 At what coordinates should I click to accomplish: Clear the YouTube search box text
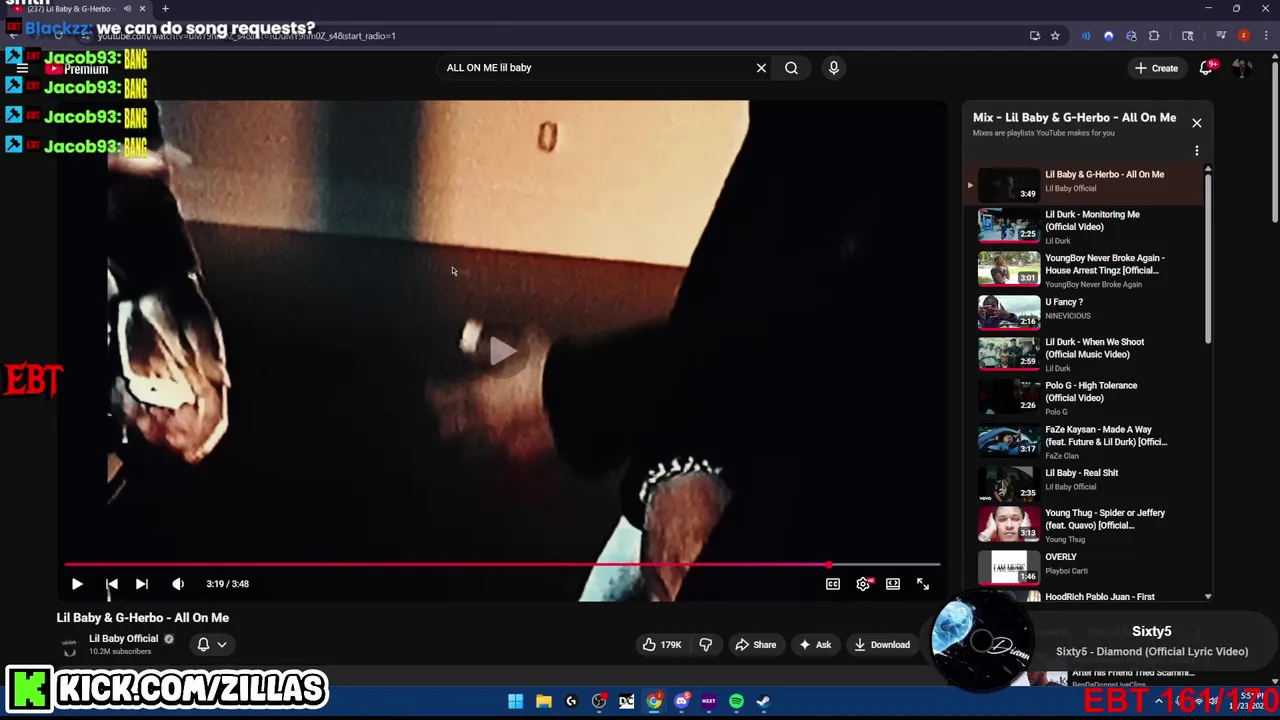point(761,68)
